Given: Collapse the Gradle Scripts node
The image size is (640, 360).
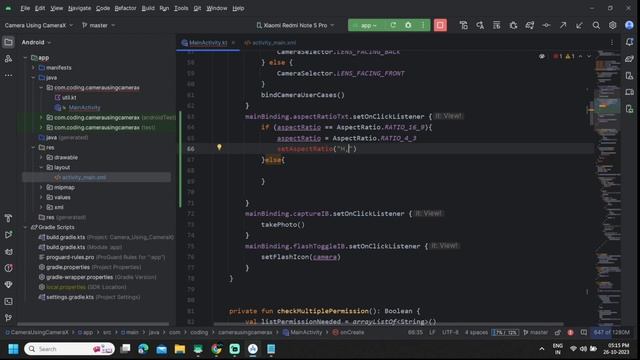Looking at the screenshot, I should coord(25,227).
